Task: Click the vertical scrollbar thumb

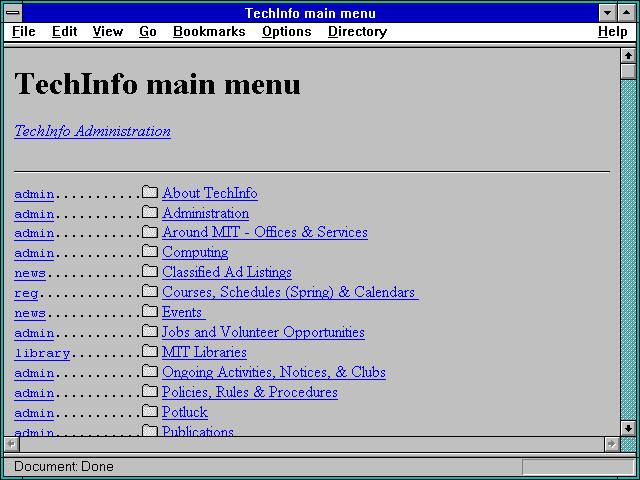Action: (x=628, y=71)
